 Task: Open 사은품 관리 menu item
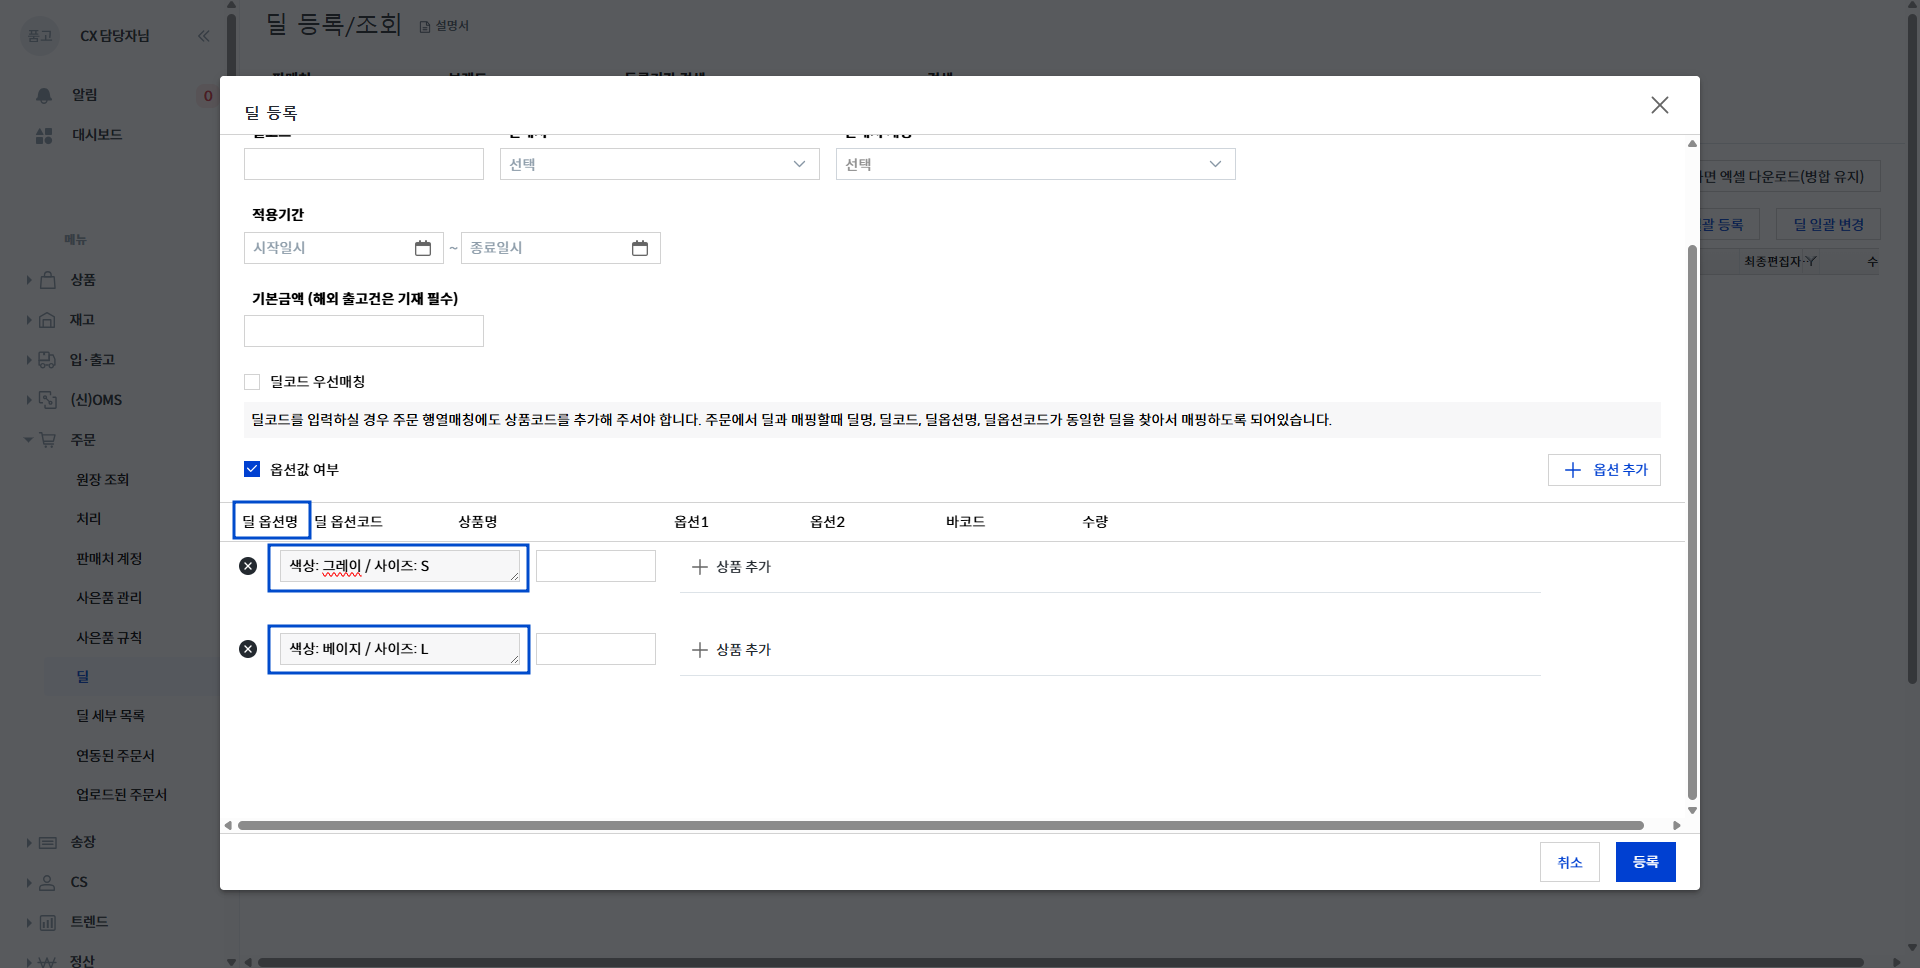[109, 598]
